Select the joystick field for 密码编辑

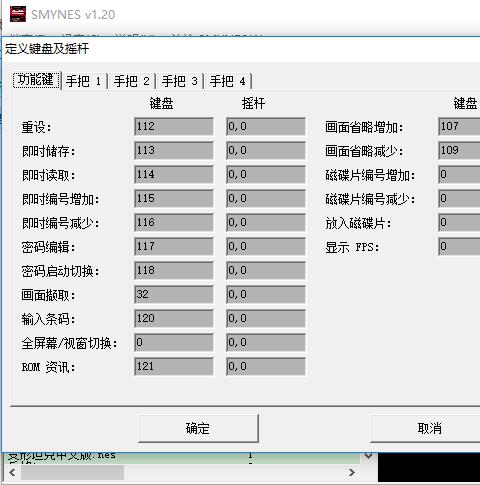pyautogui.click(x=266, y=246)
